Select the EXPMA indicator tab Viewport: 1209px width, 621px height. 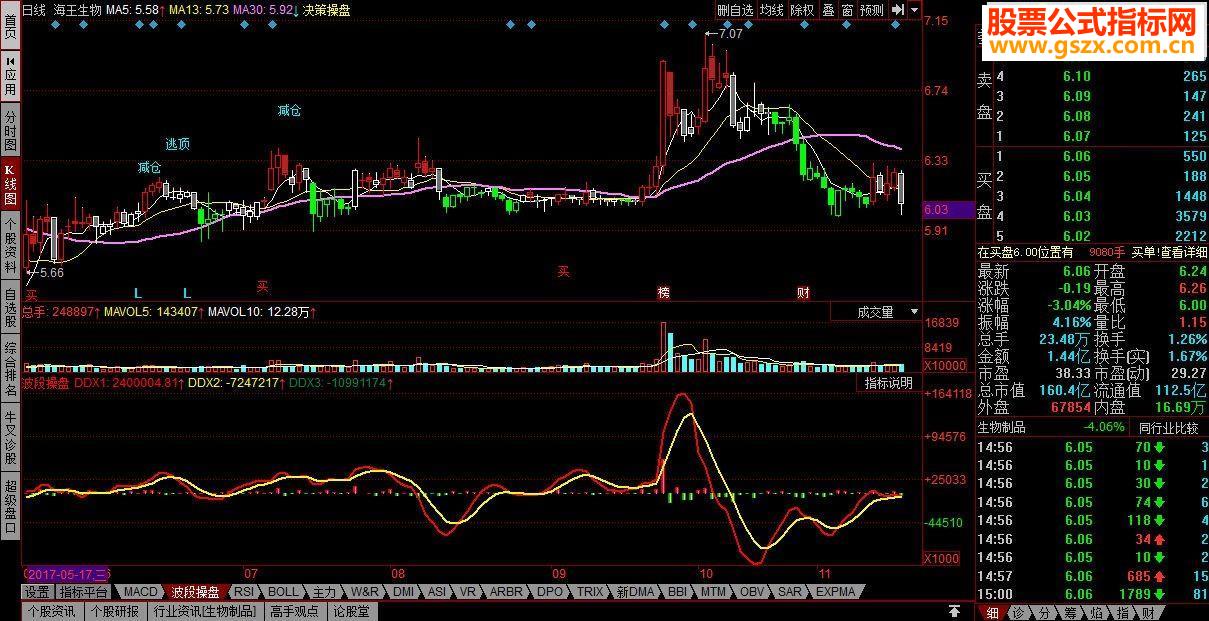836,592
